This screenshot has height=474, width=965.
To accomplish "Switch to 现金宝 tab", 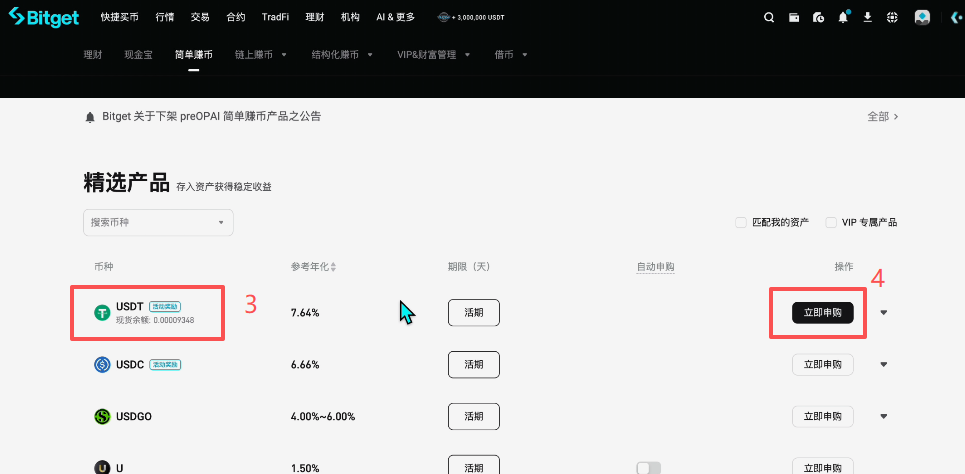I will (138, 55).
